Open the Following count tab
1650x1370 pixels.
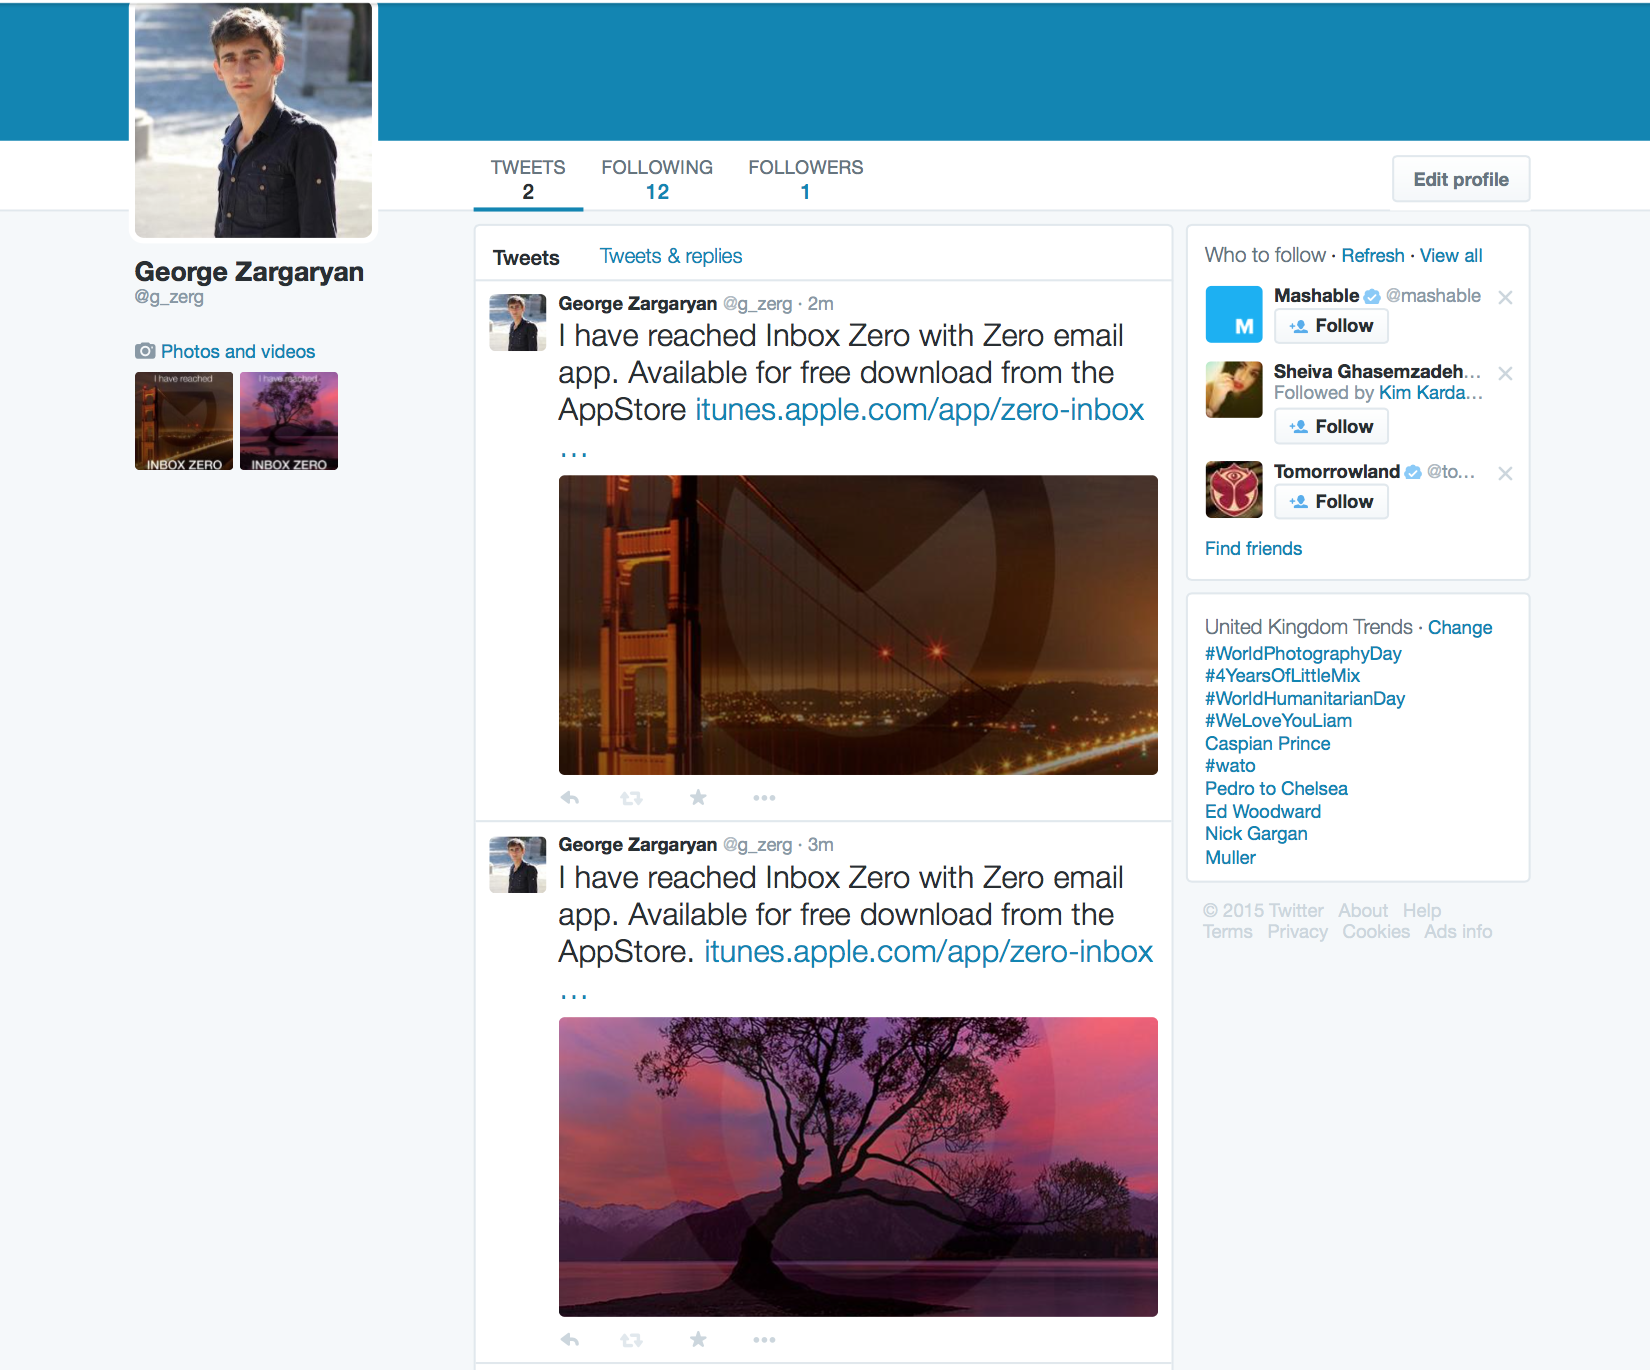(657, 180)
